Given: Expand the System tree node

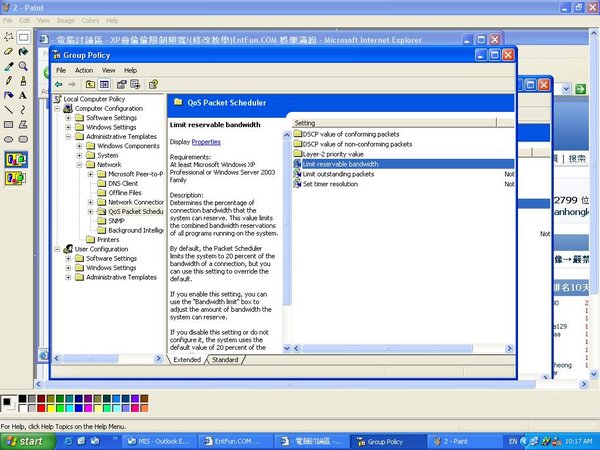Looking at the screenshot, I should (79, 155).
